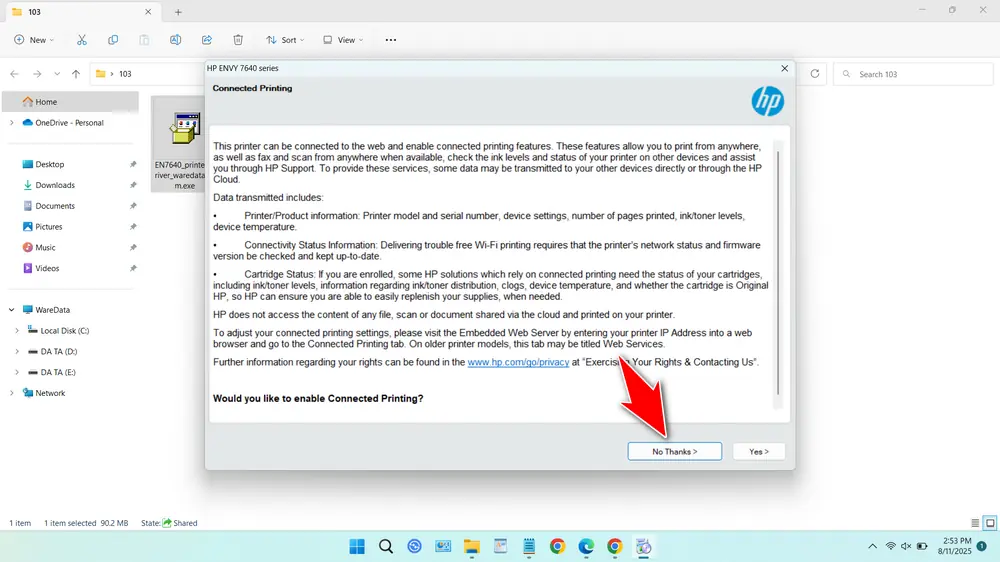
Task: Go back with the Back arrow
Action: [15, 74]
